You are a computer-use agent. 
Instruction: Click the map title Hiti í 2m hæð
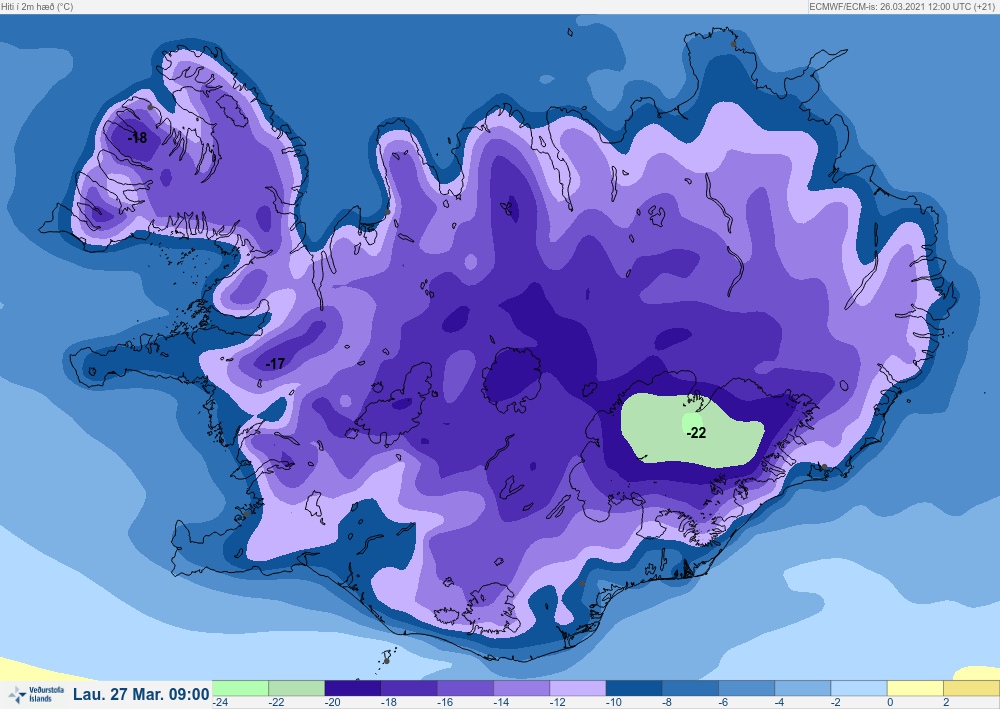(x=37, y=6)
